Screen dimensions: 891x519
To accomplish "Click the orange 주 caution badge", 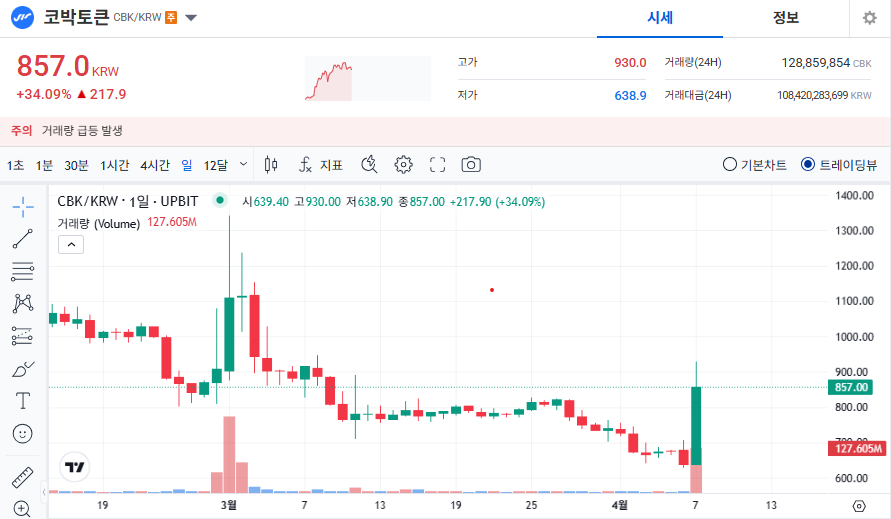I will point(171,18).
